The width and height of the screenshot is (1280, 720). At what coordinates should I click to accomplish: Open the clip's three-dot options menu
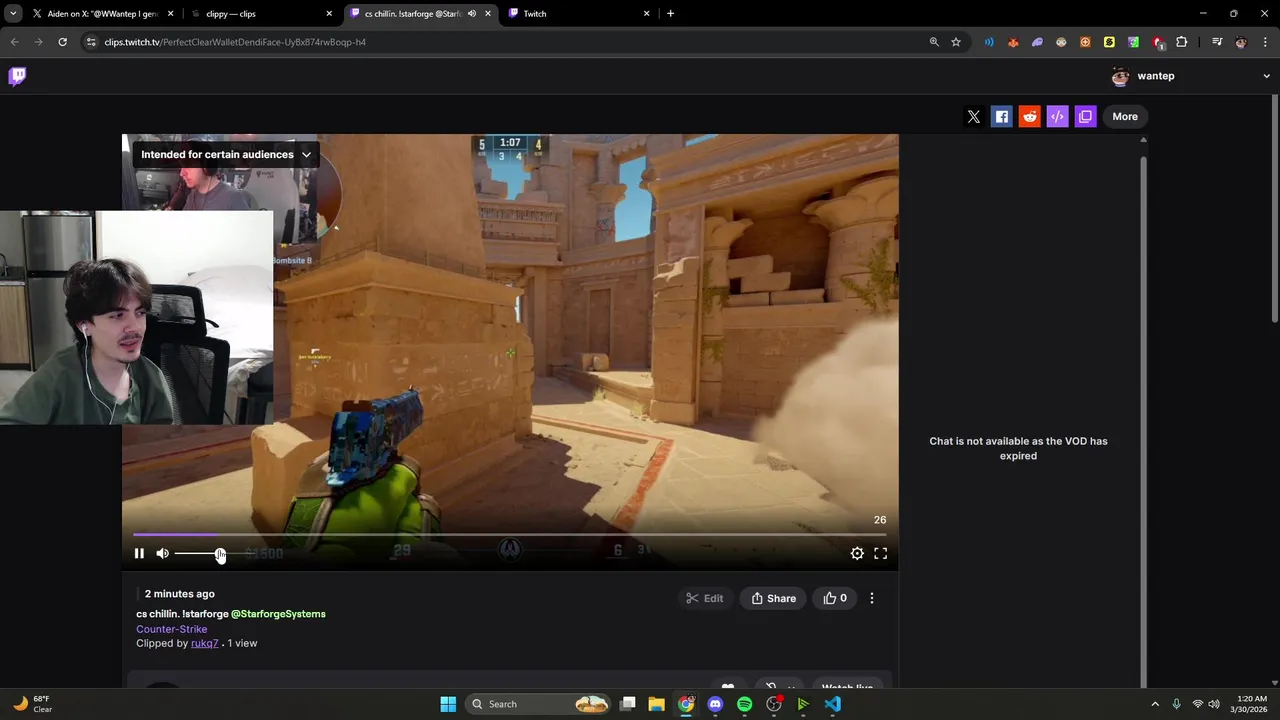pyautogui.click(x=872, y=598)
